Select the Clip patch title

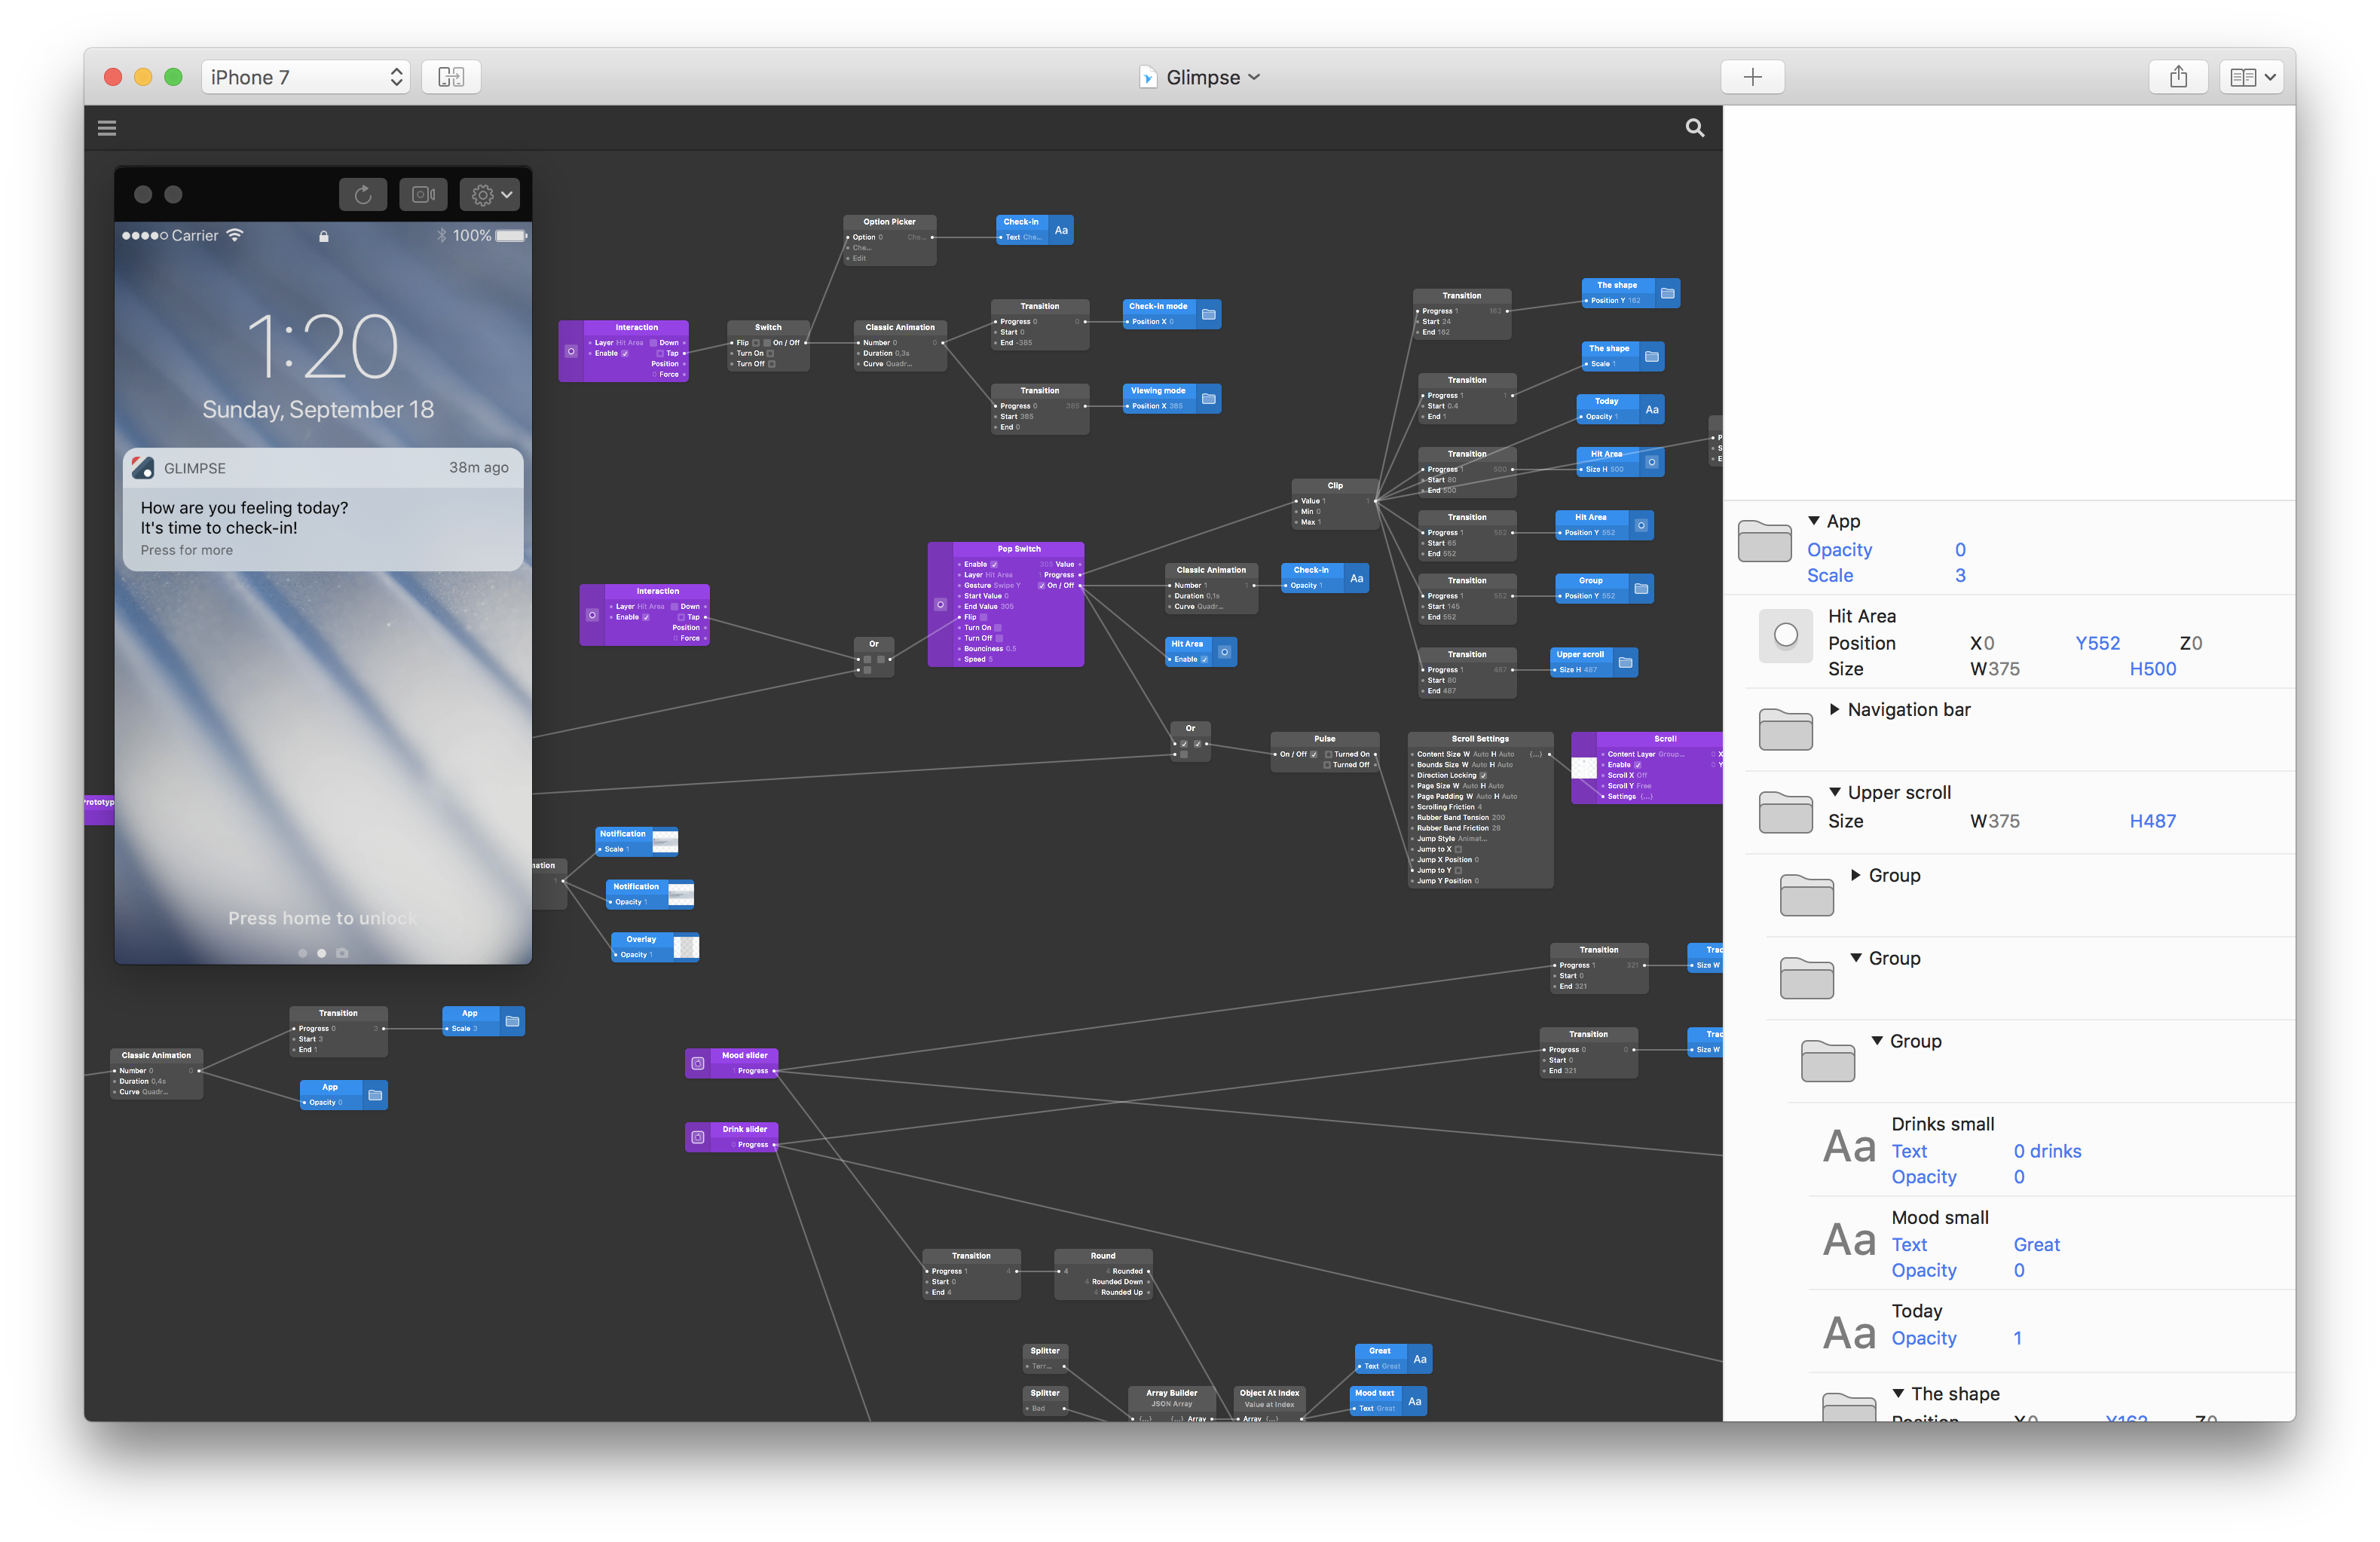[1335, 485]
